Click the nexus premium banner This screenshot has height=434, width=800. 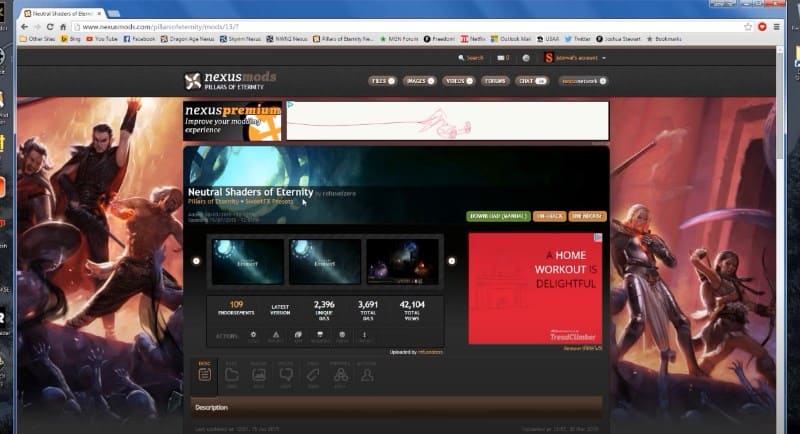tap(232, 121)
